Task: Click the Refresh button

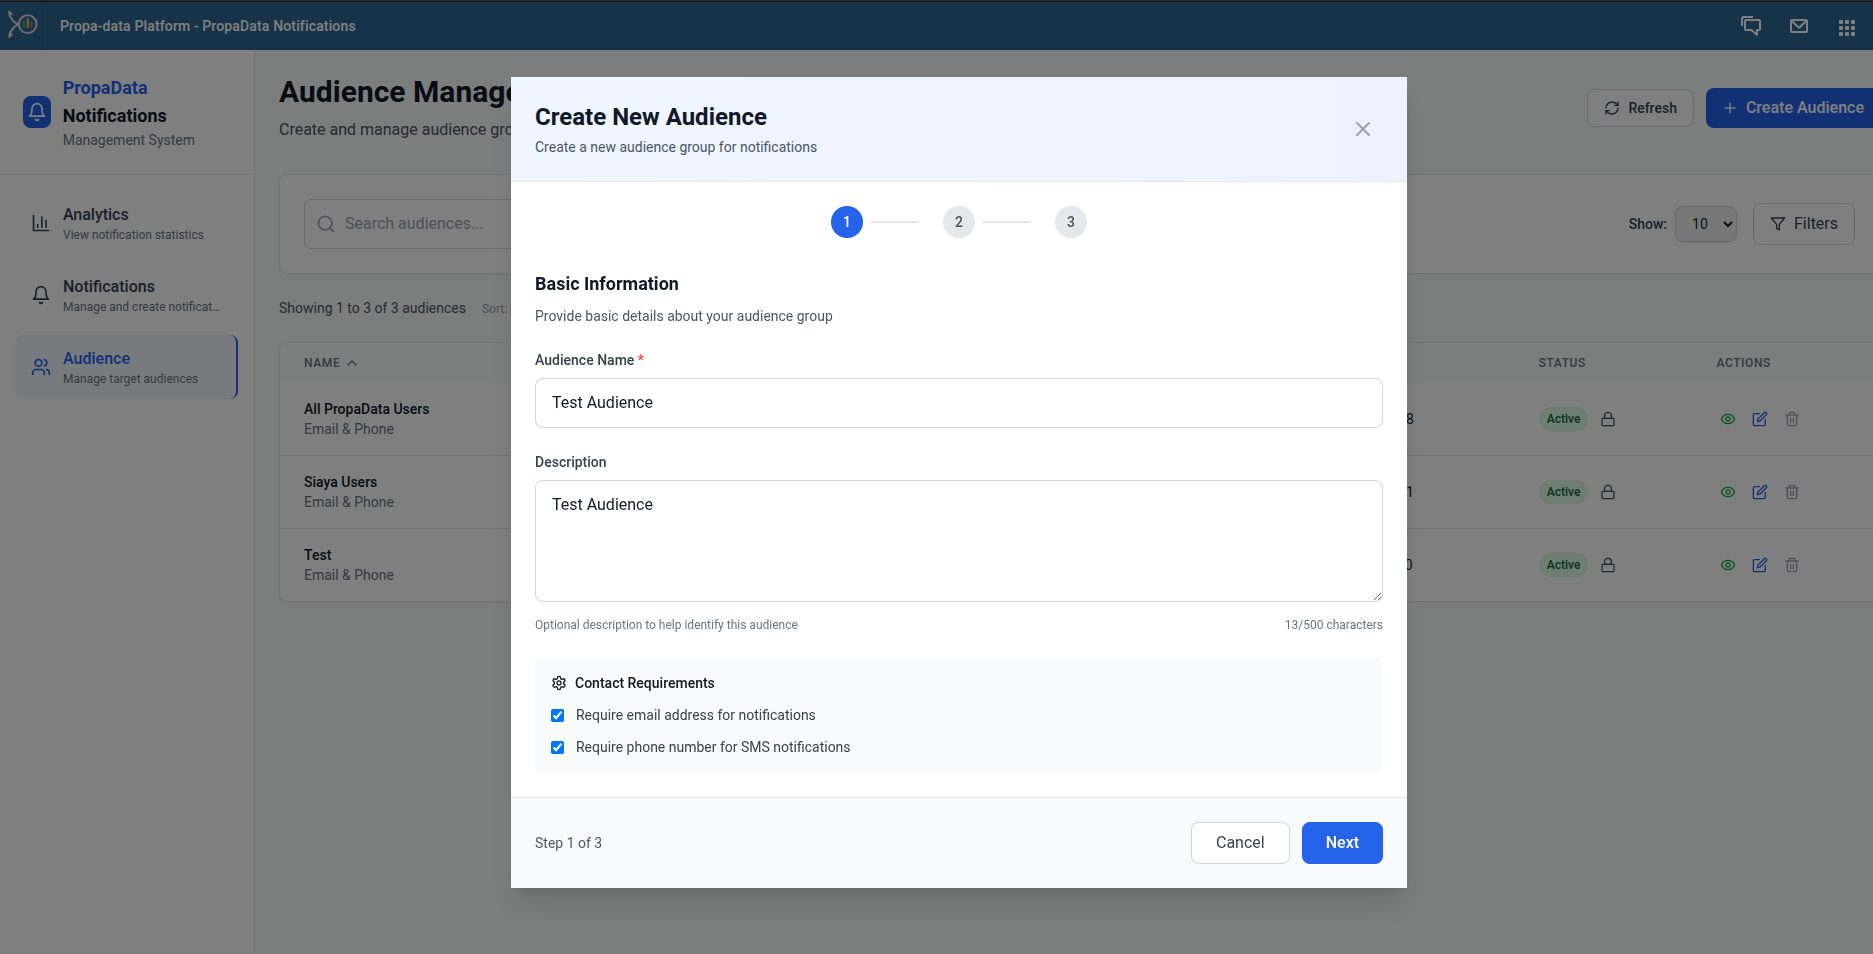Action: coord(1639,107)
